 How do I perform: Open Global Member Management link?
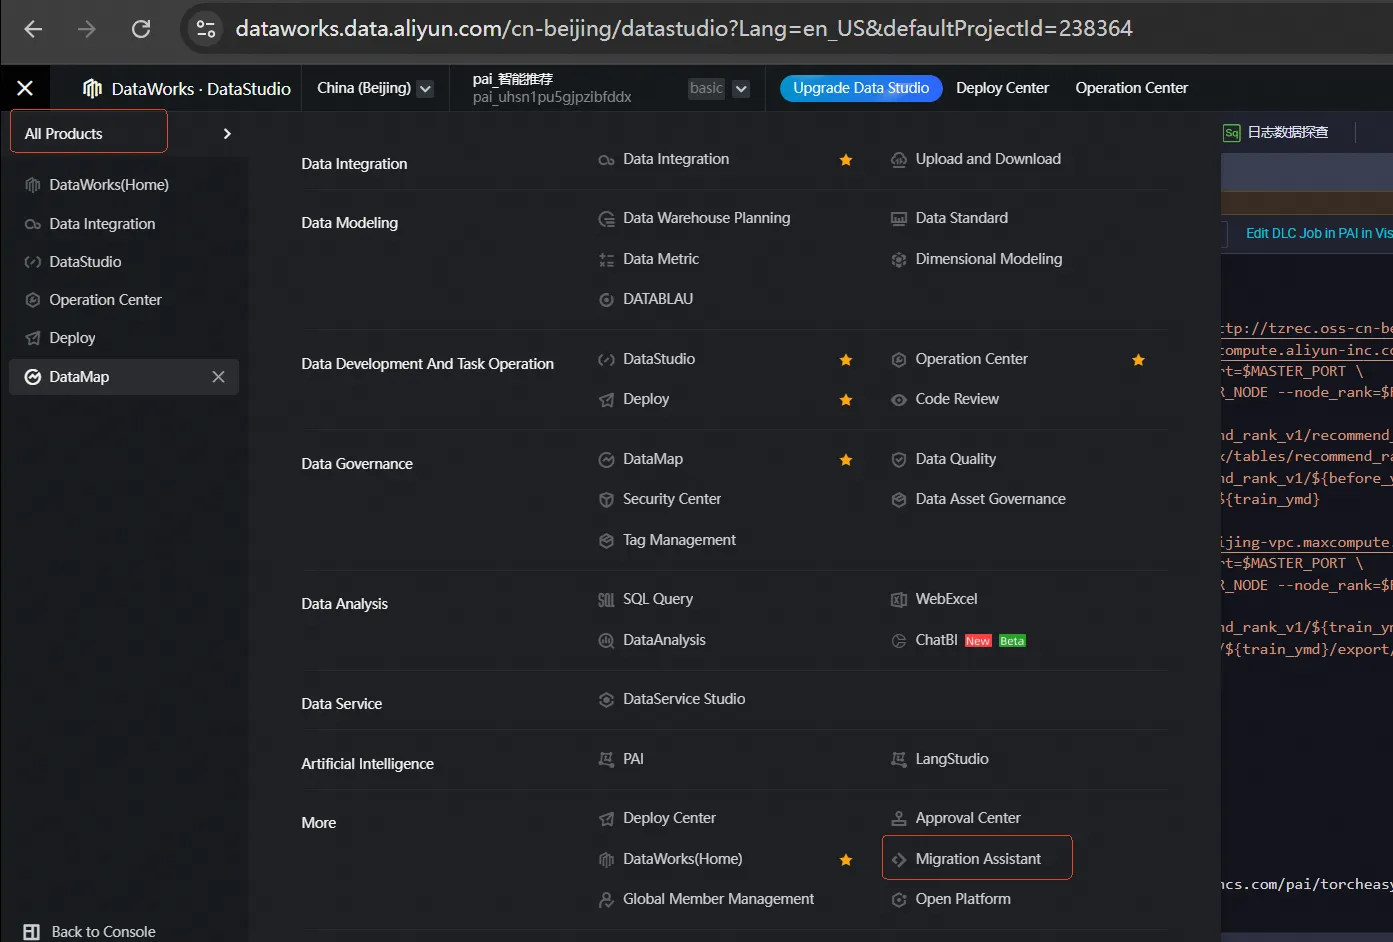tap(718, 899)
